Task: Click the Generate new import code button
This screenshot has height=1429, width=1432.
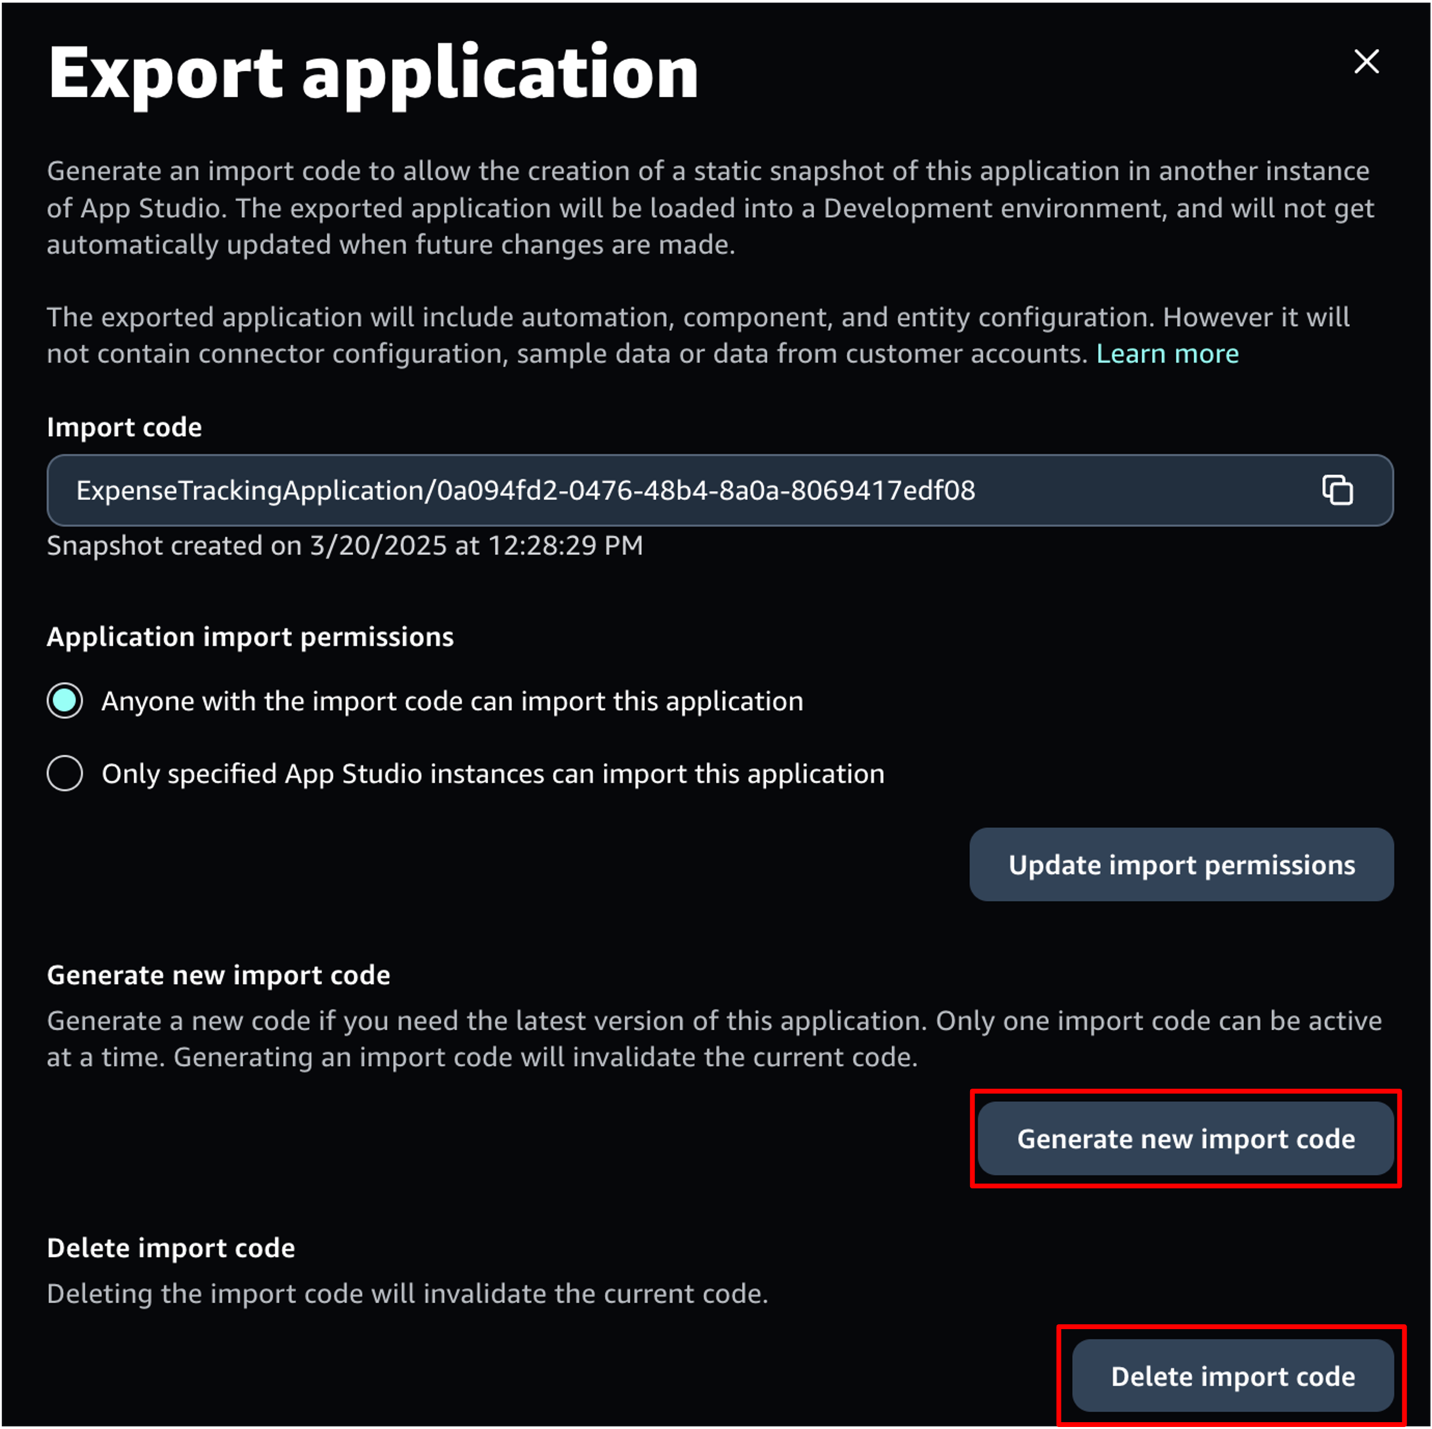Action: click(1186, 1139)
